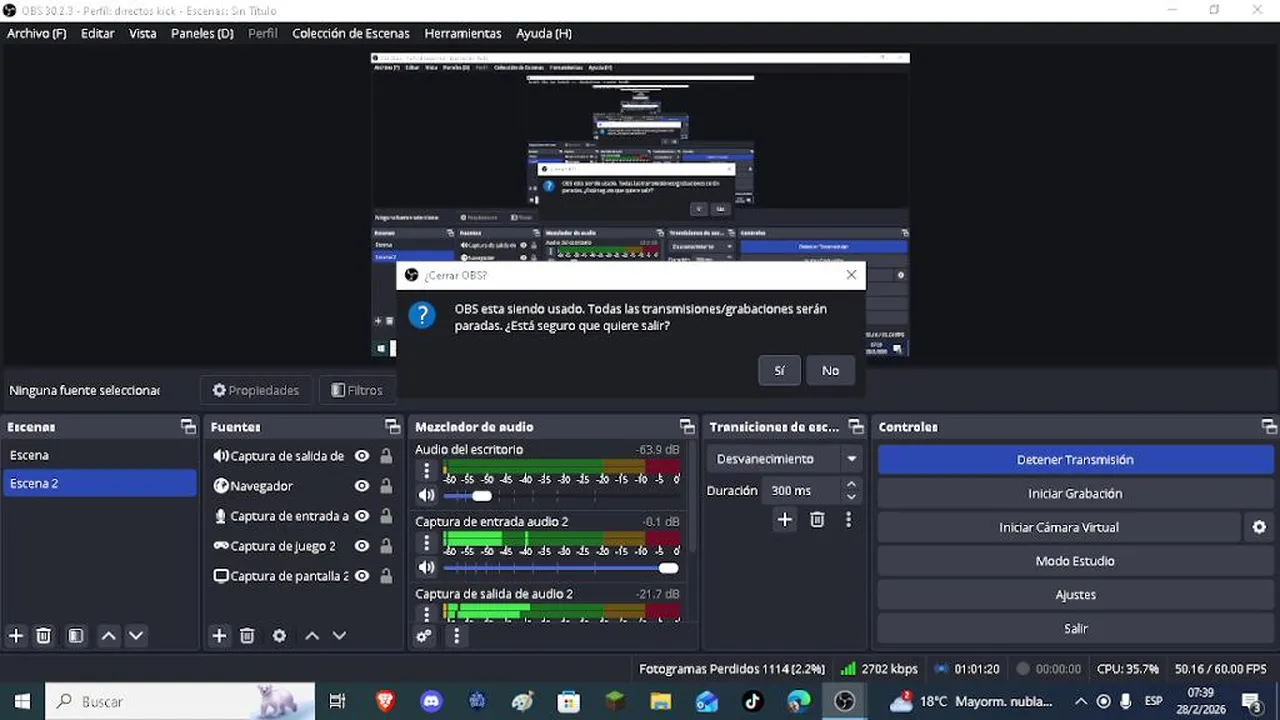Click Iniciar Grabación
Image resolution: width=1280 pixels, height=720 pixels.
click(1075, 494)
